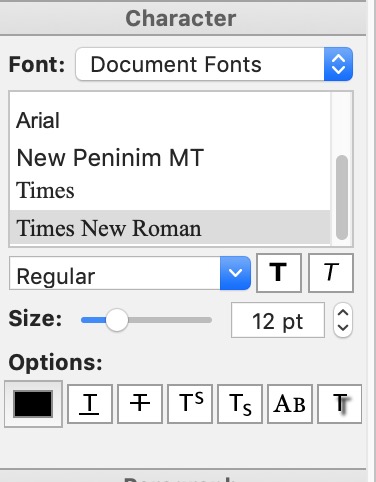Click the font size stepper arrows
Image resolution: width=376 pixels, height=482 pixels.
(343, 320)
